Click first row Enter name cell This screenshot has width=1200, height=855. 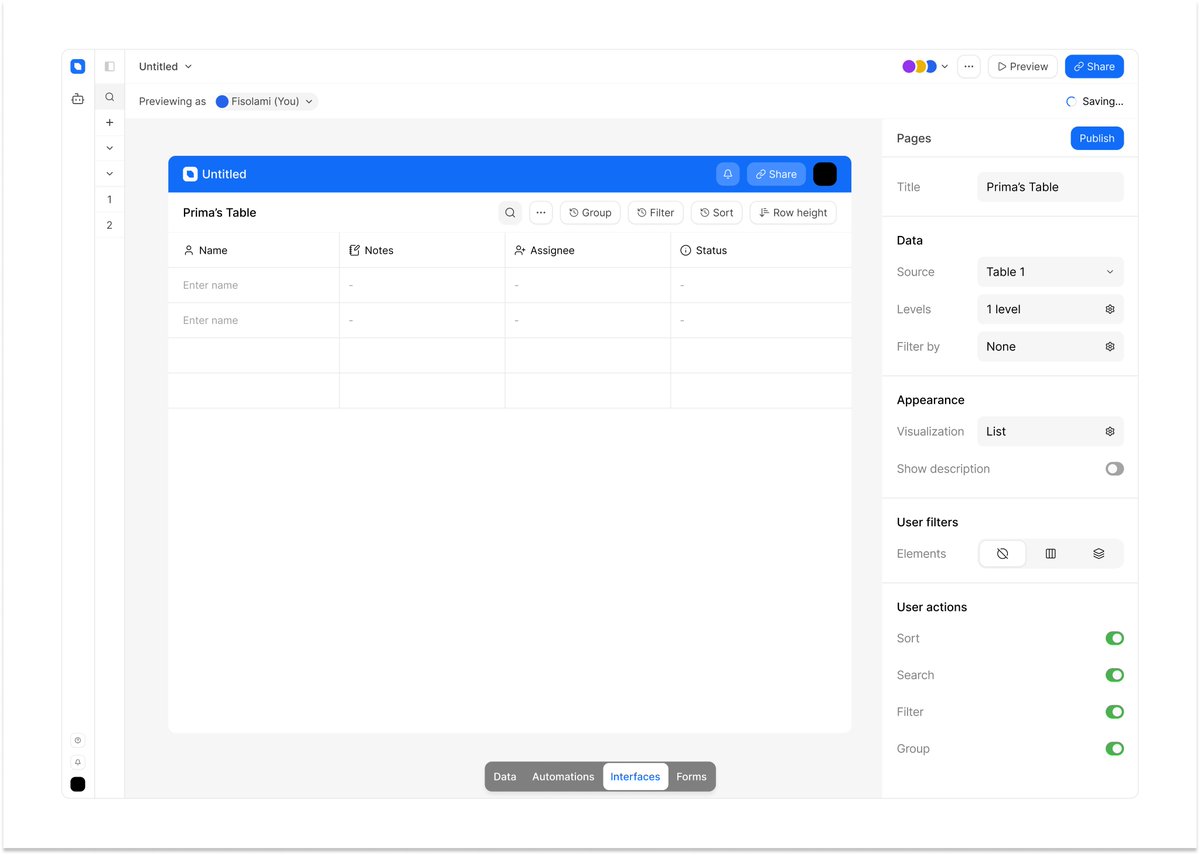tap(254, 286)
